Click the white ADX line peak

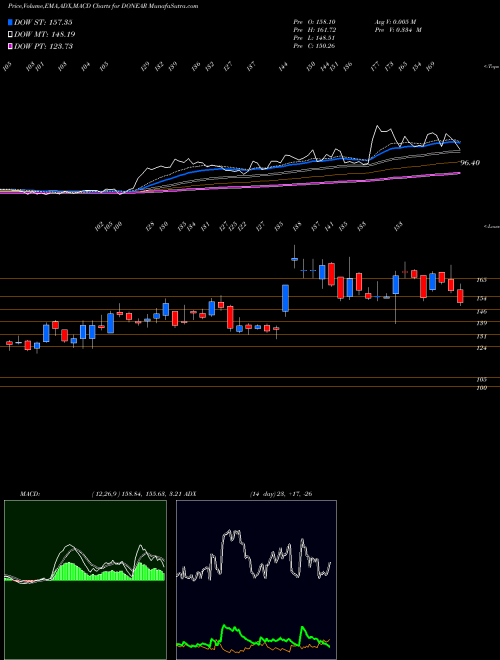(230, 532)
